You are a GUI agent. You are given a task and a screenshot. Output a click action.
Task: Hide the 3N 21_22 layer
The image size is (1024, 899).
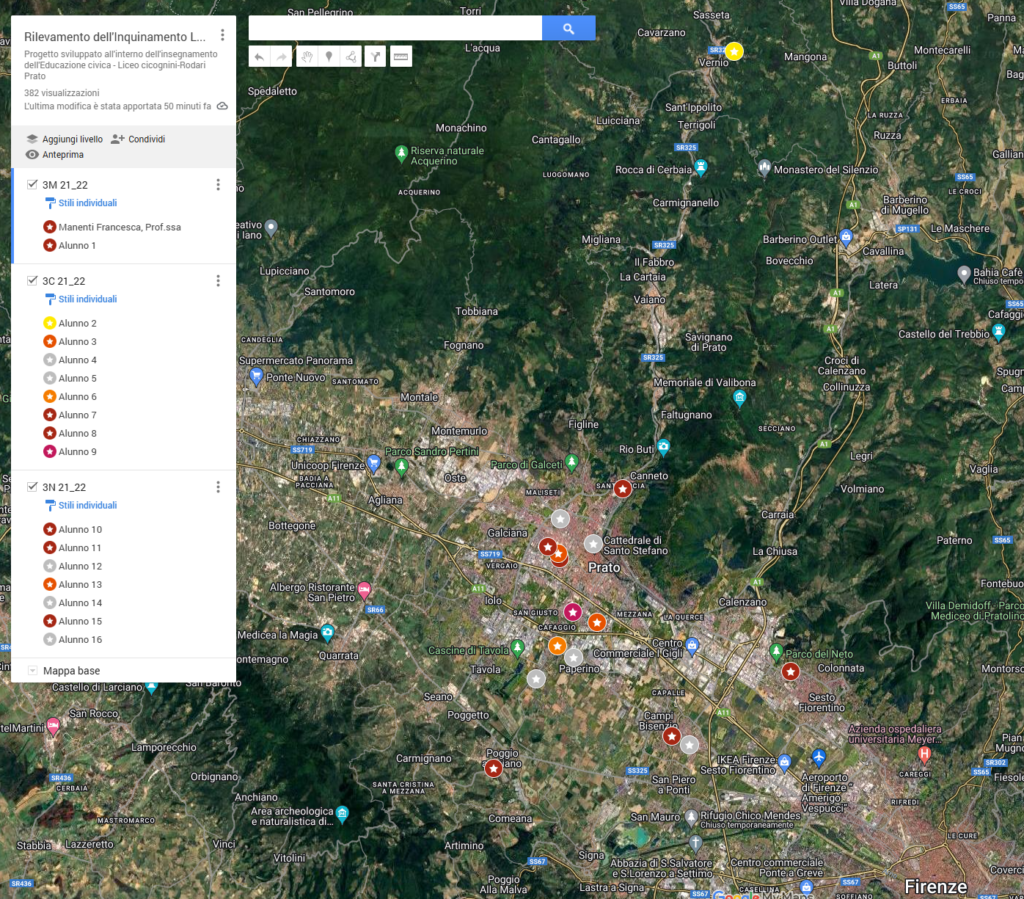33,487
